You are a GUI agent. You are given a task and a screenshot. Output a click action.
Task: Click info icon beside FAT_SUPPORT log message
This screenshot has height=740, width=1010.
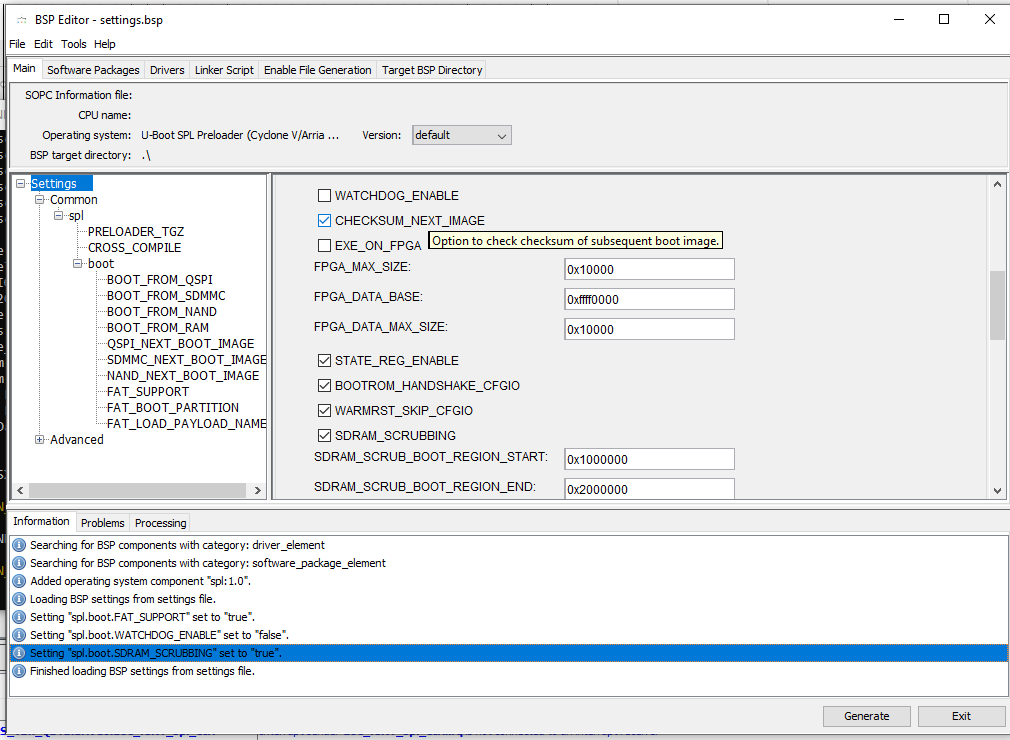point(18,617)
